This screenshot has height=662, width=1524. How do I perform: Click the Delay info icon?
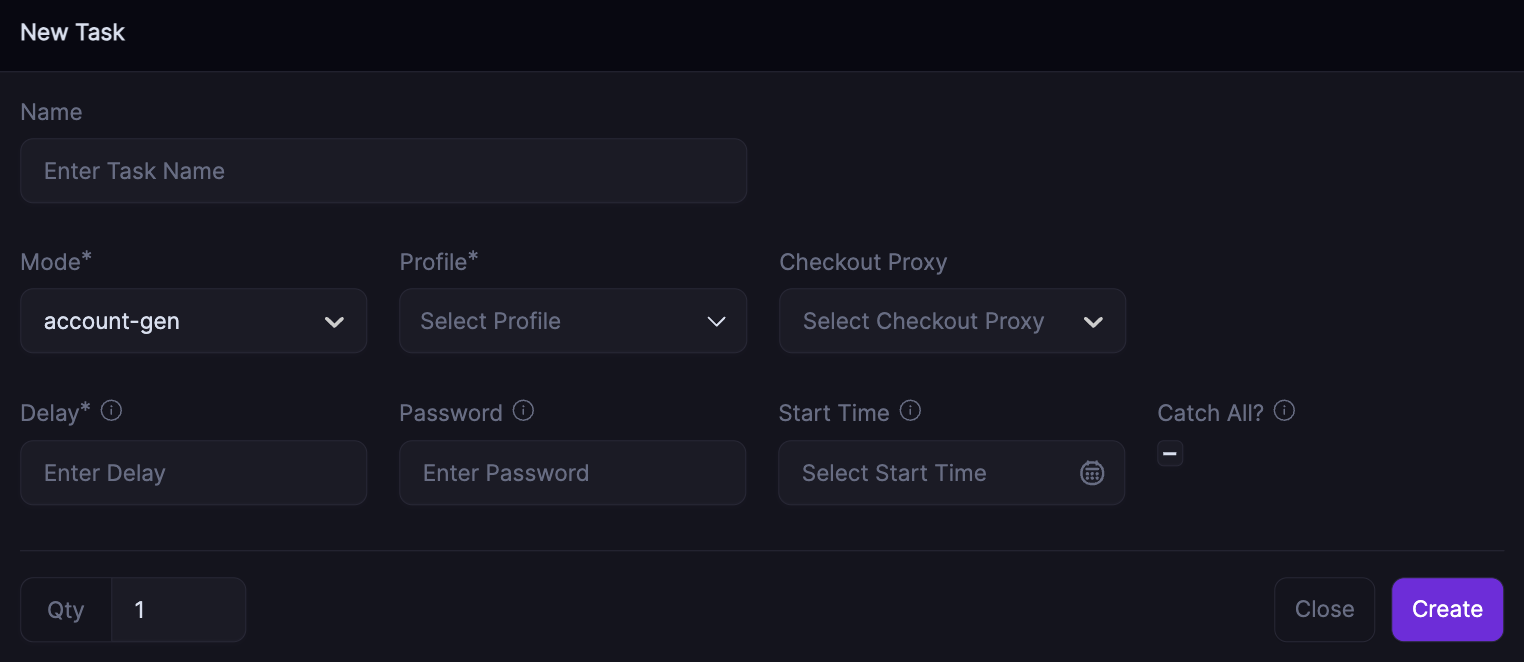point(112,411)
